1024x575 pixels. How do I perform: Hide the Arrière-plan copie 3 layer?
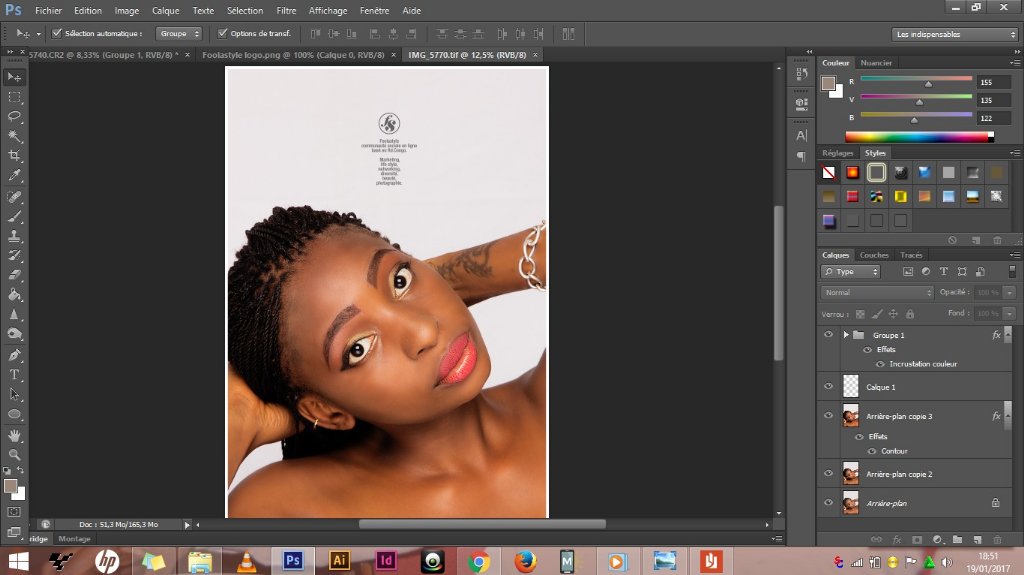(828, 416)
